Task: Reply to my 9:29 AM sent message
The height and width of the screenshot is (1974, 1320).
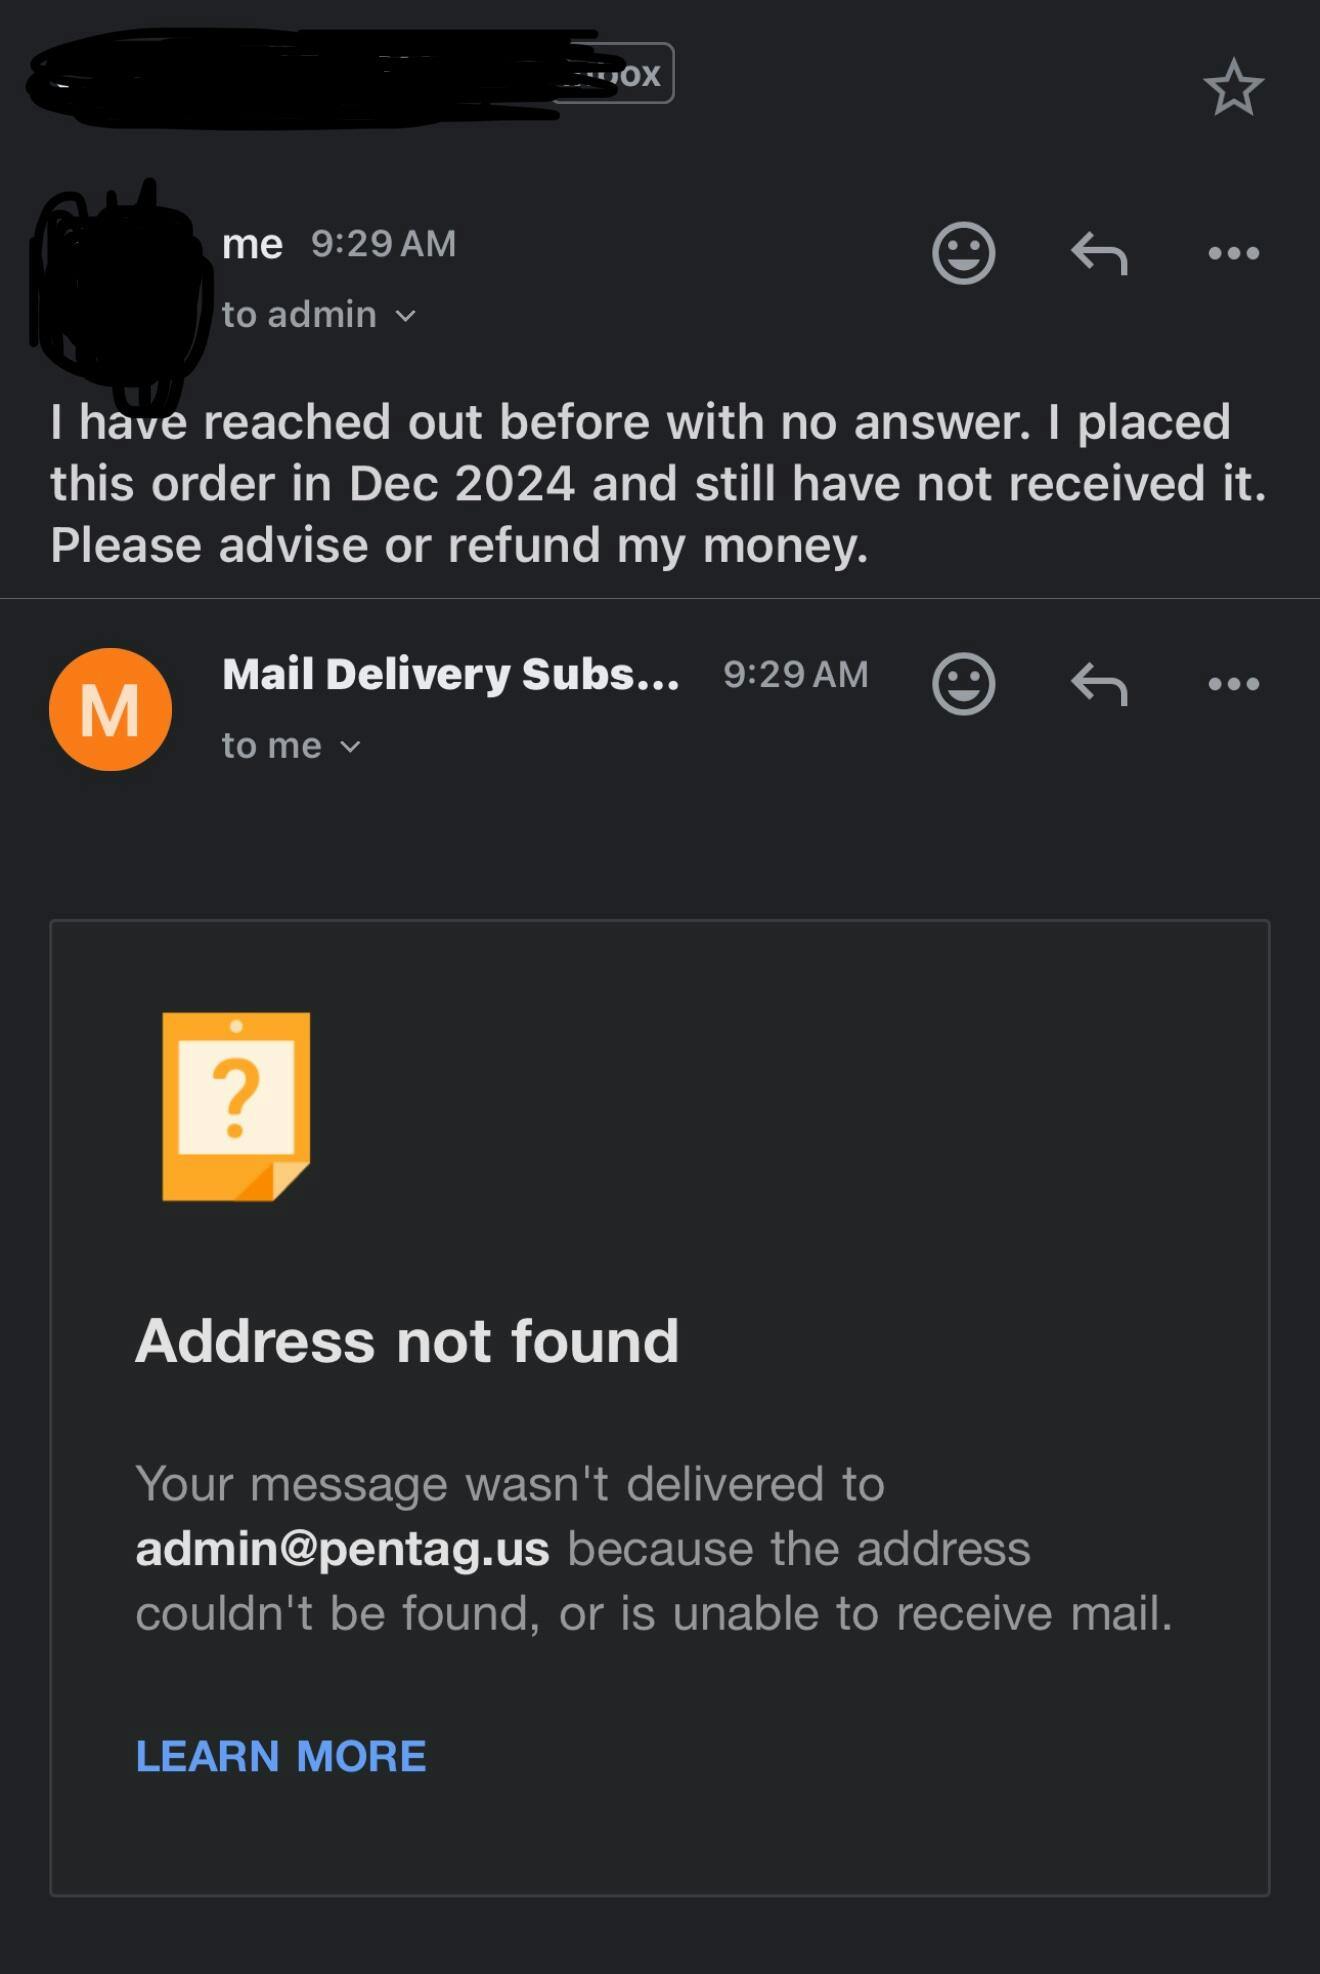Action: (x=1099, y=253)
